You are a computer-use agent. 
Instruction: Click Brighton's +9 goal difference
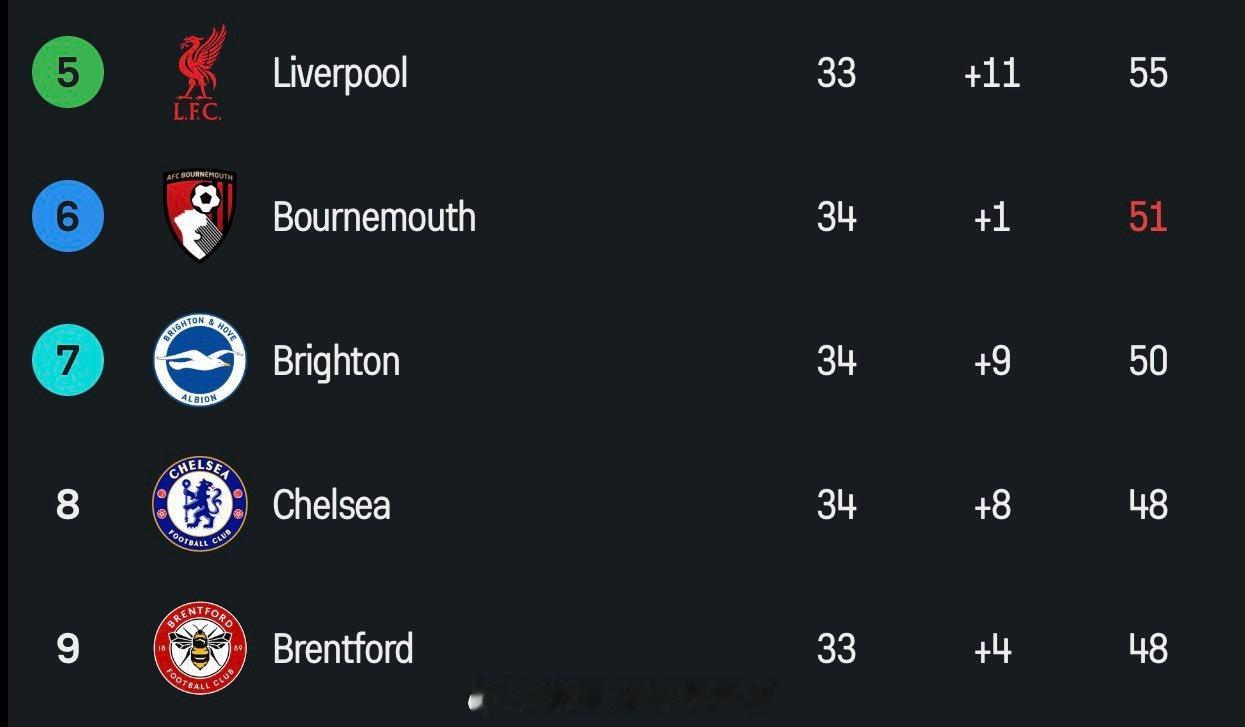[x=992, y=361]
